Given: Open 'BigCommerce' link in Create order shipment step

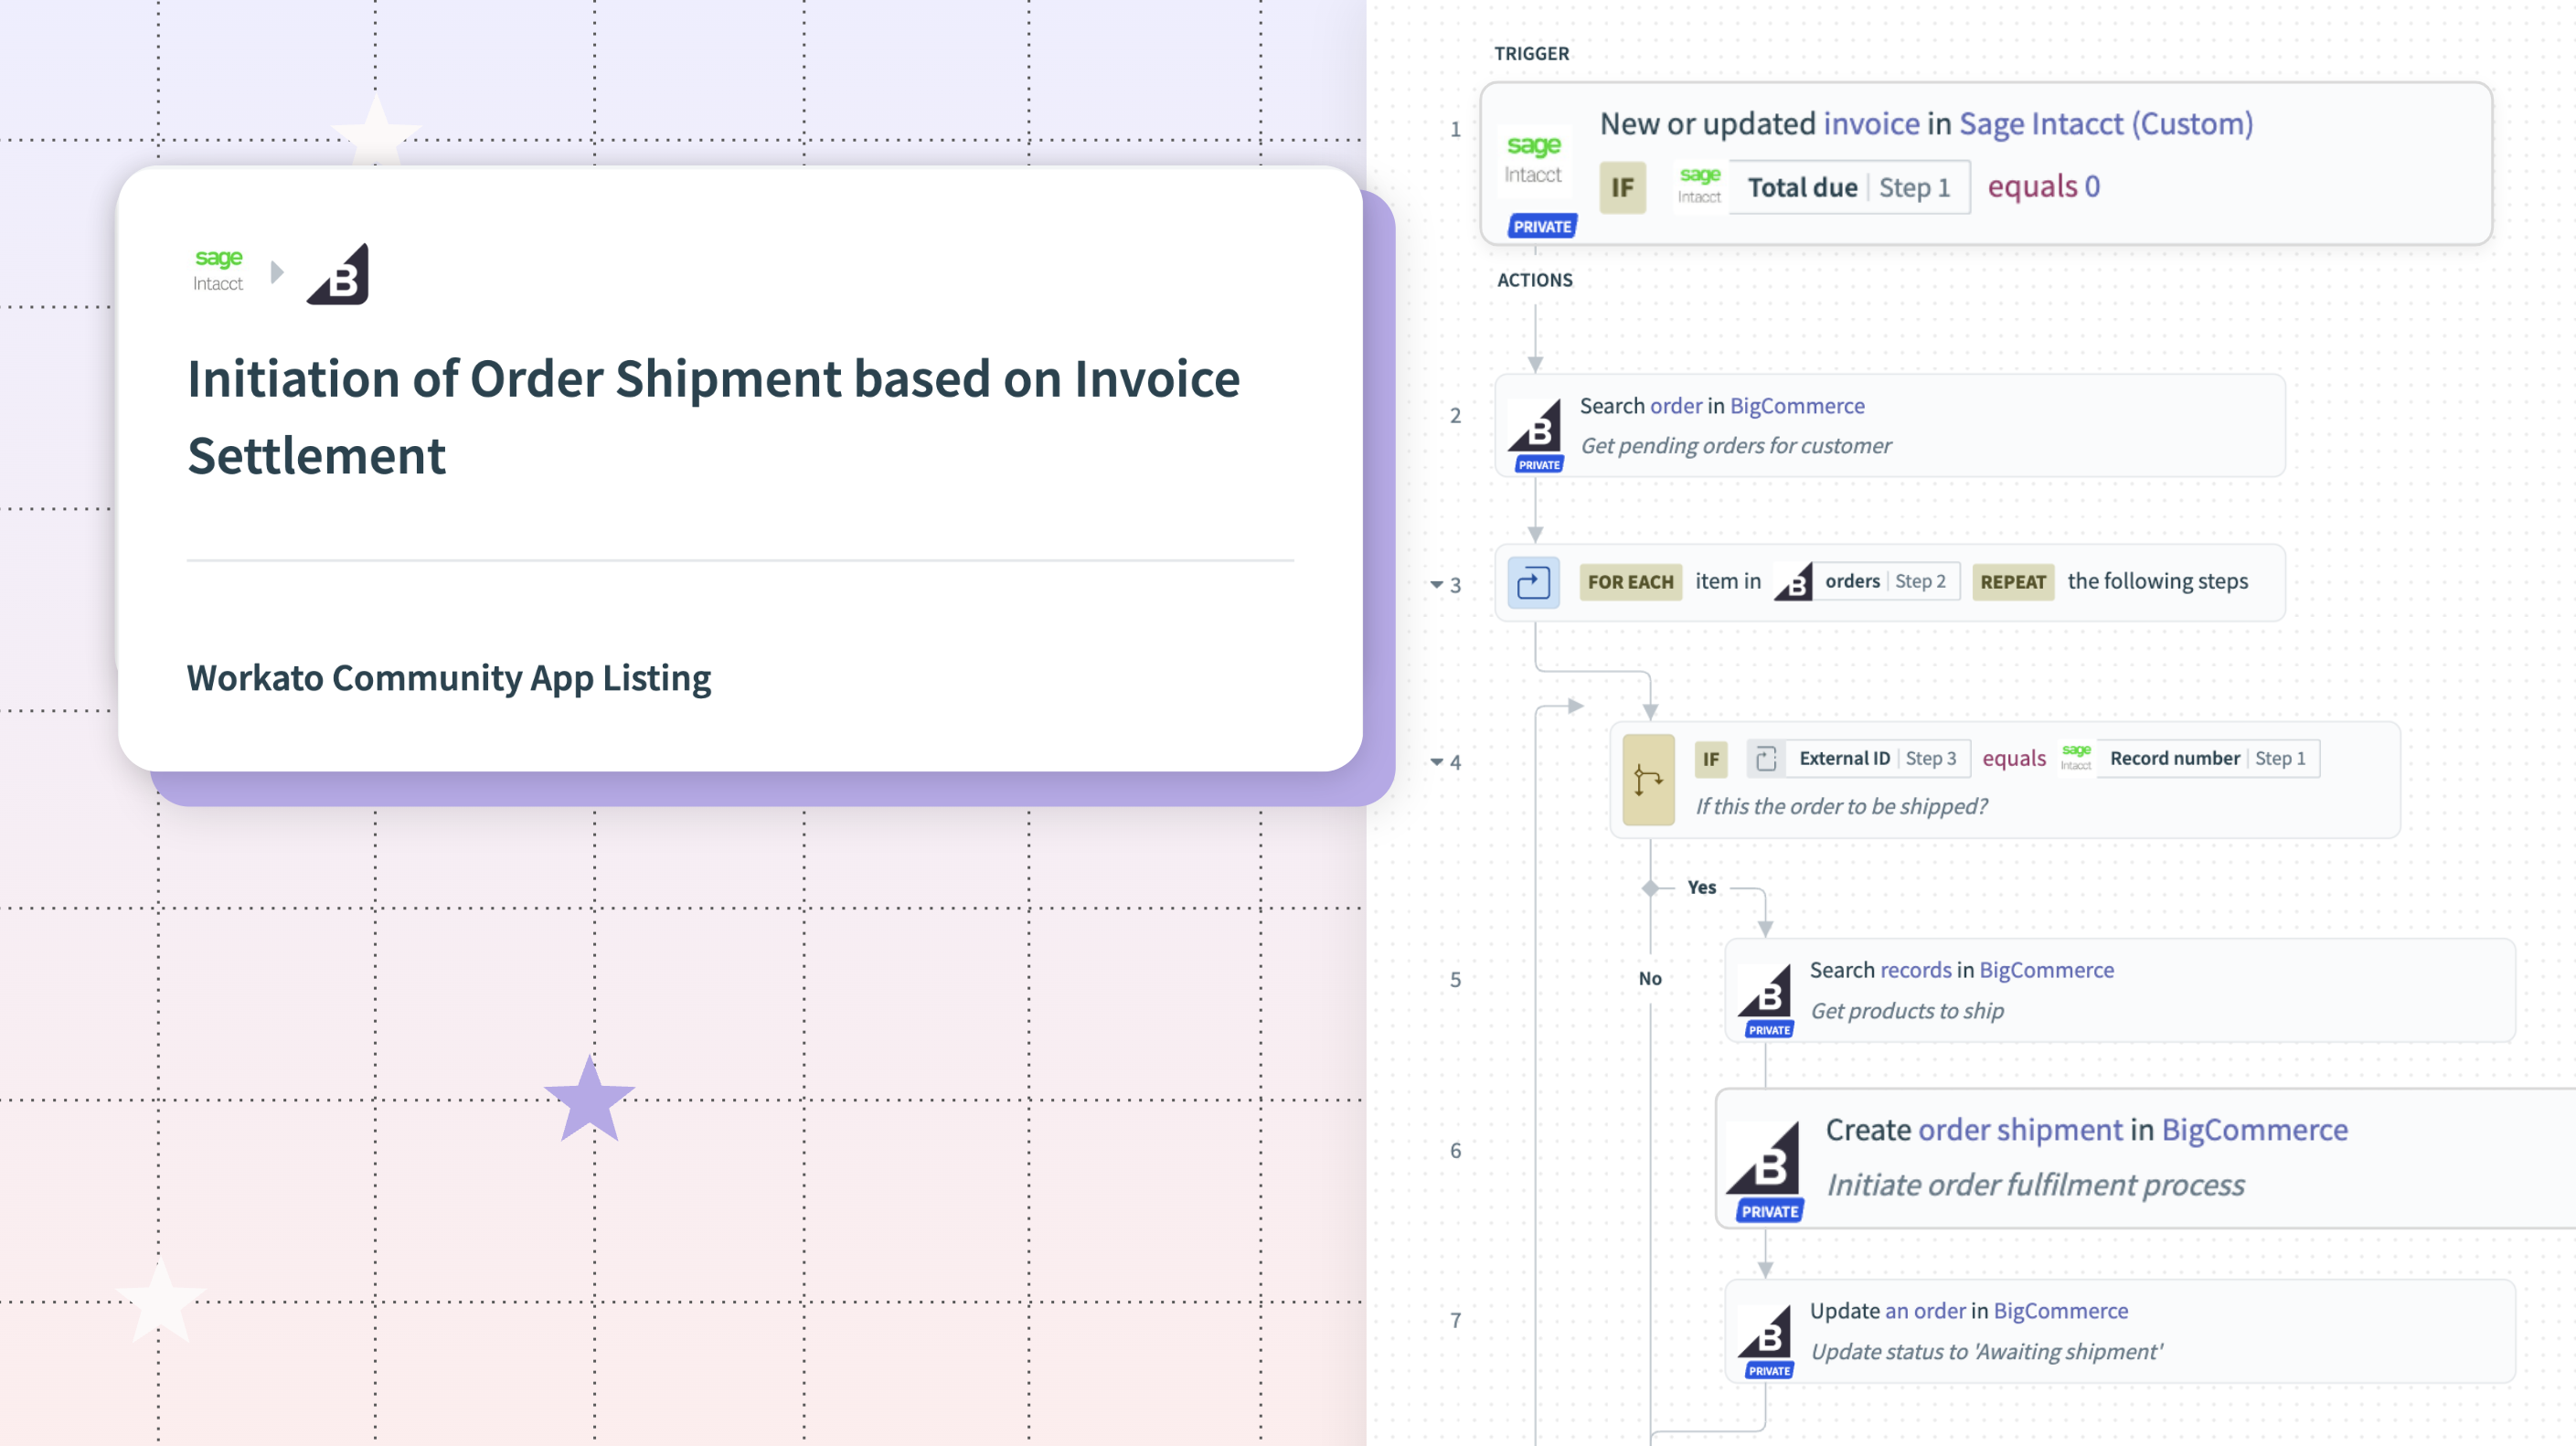Looking at the screenshot, I should (x=2254, y=1130).
